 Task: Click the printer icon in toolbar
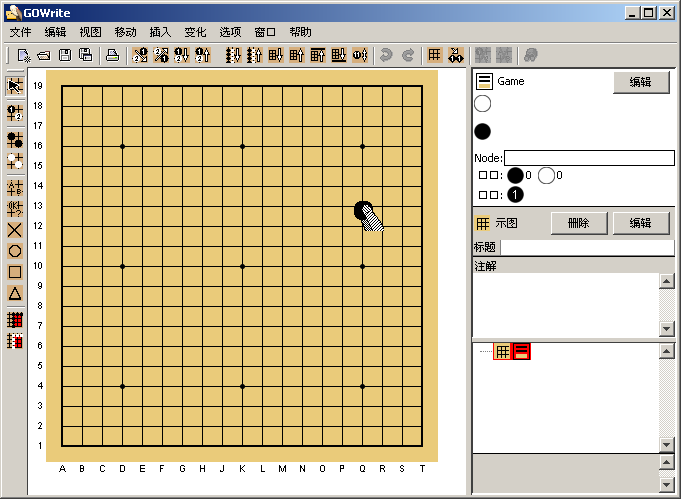[x=113, y=55]
